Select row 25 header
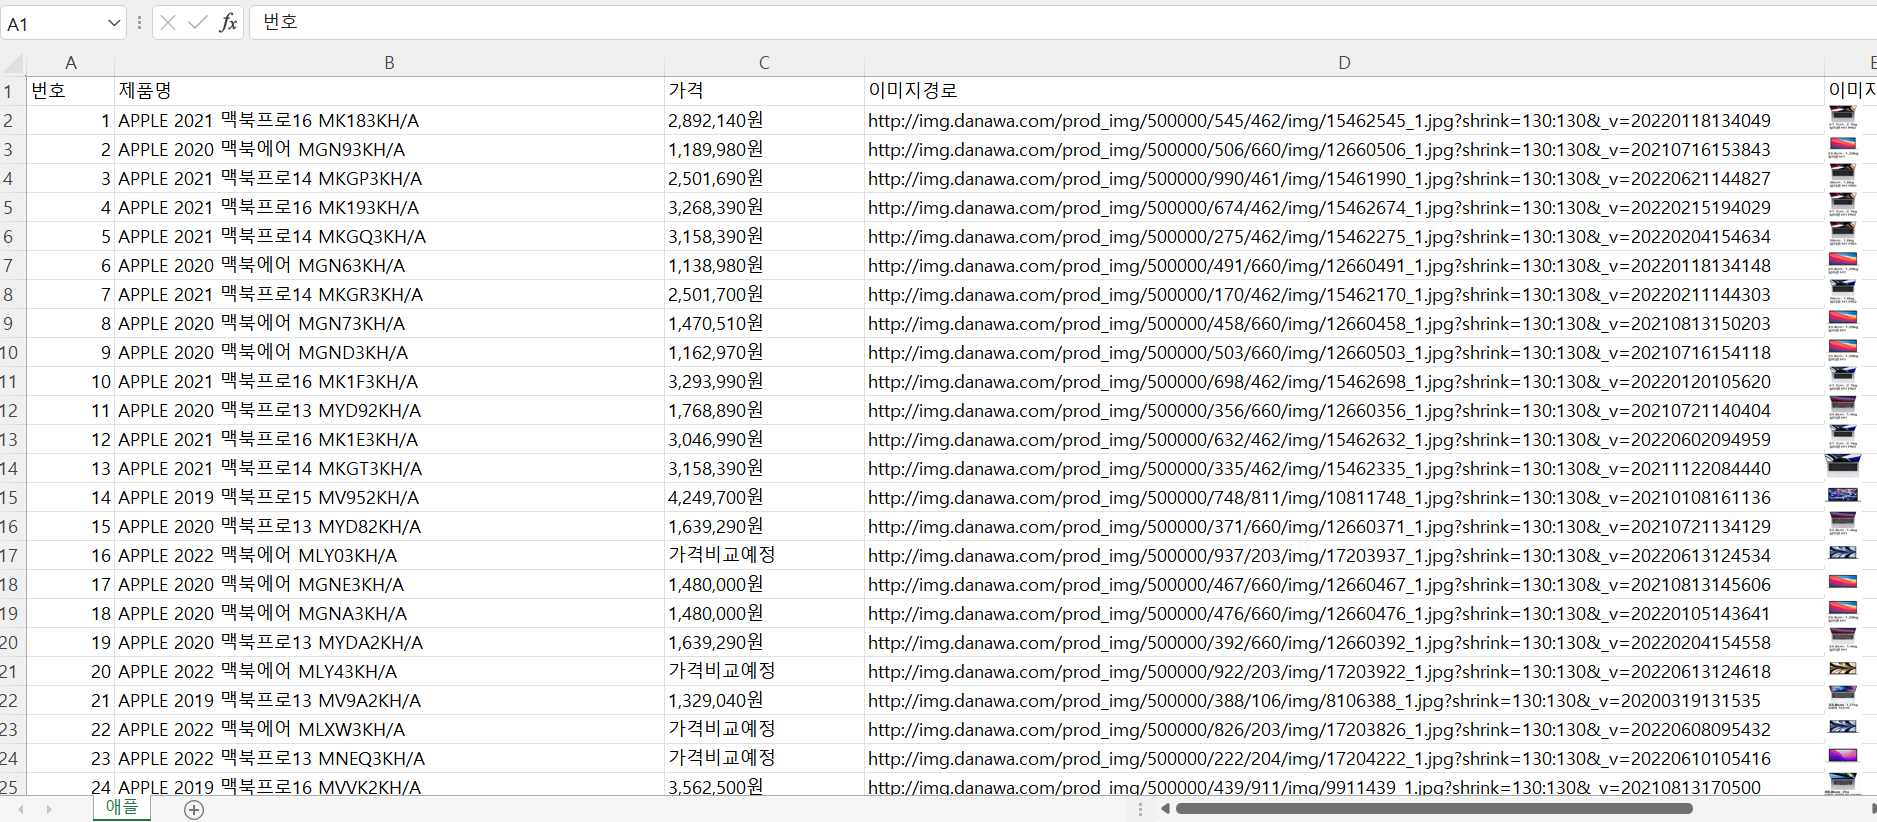1877x822 pixels. tap(12, 786)
